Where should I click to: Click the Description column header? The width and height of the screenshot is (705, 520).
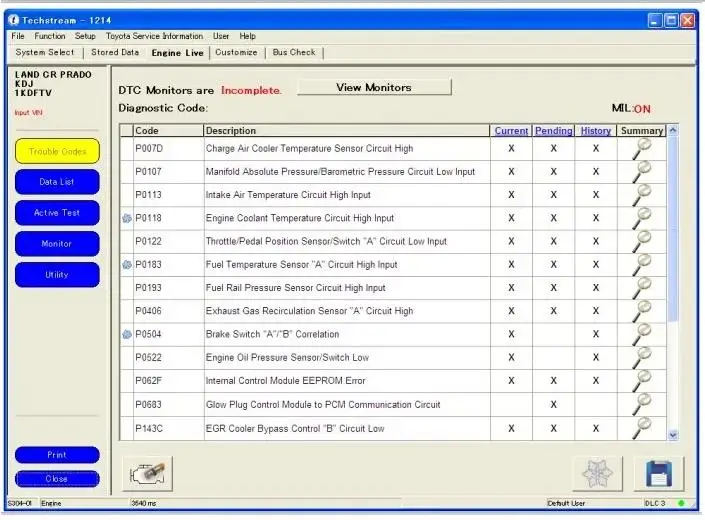click(x=347, y=131)
